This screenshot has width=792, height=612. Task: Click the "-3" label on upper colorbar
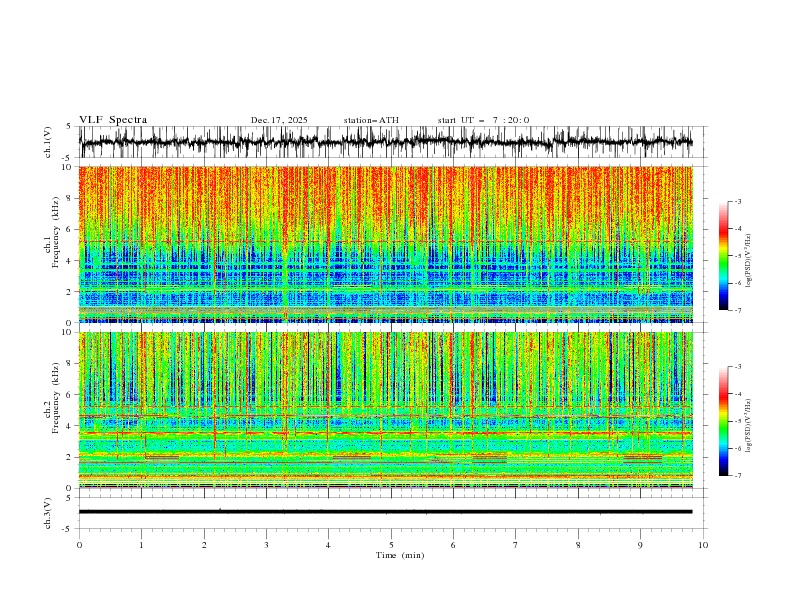point(738,201)
